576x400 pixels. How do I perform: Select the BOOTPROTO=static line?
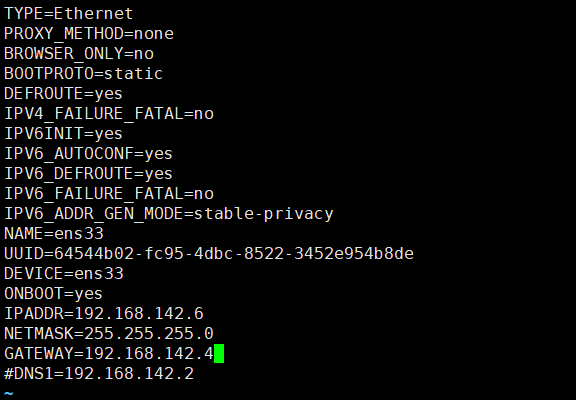point(83,73)
